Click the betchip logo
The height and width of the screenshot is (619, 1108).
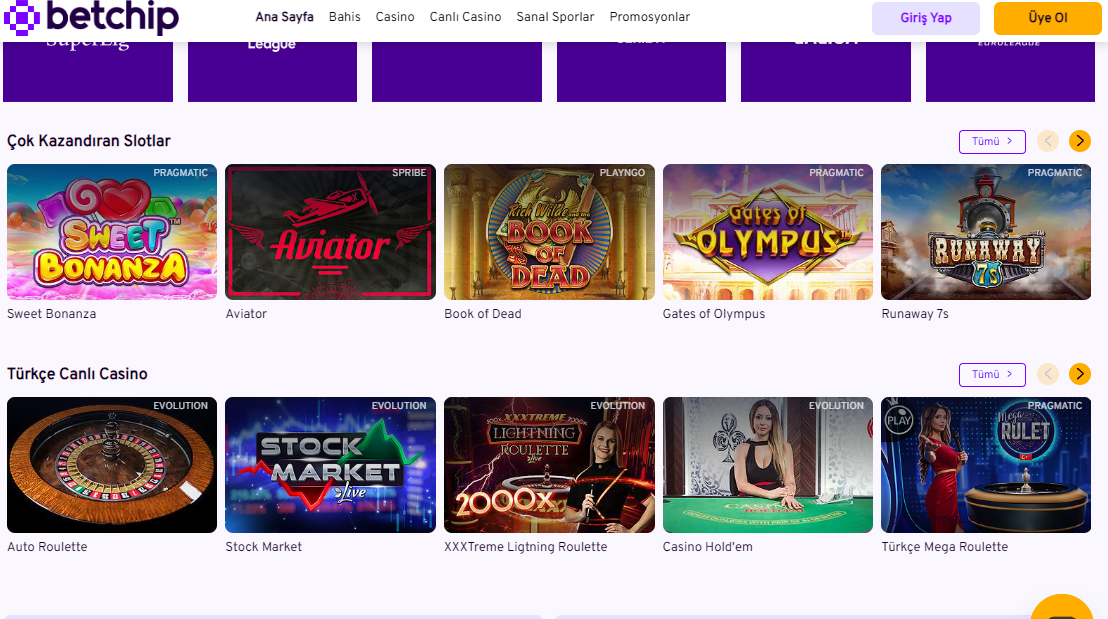coord(91,17)
